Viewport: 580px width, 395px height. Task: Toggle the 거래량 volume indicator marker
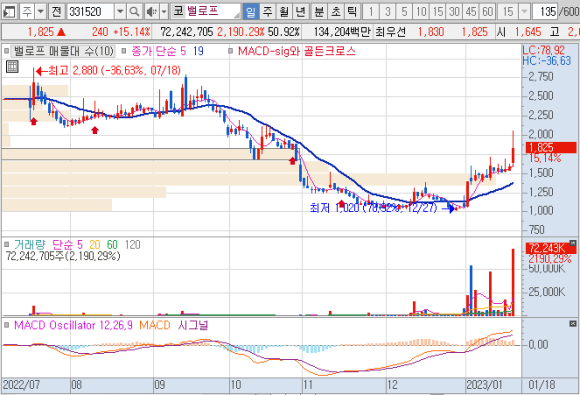[6, 244]
